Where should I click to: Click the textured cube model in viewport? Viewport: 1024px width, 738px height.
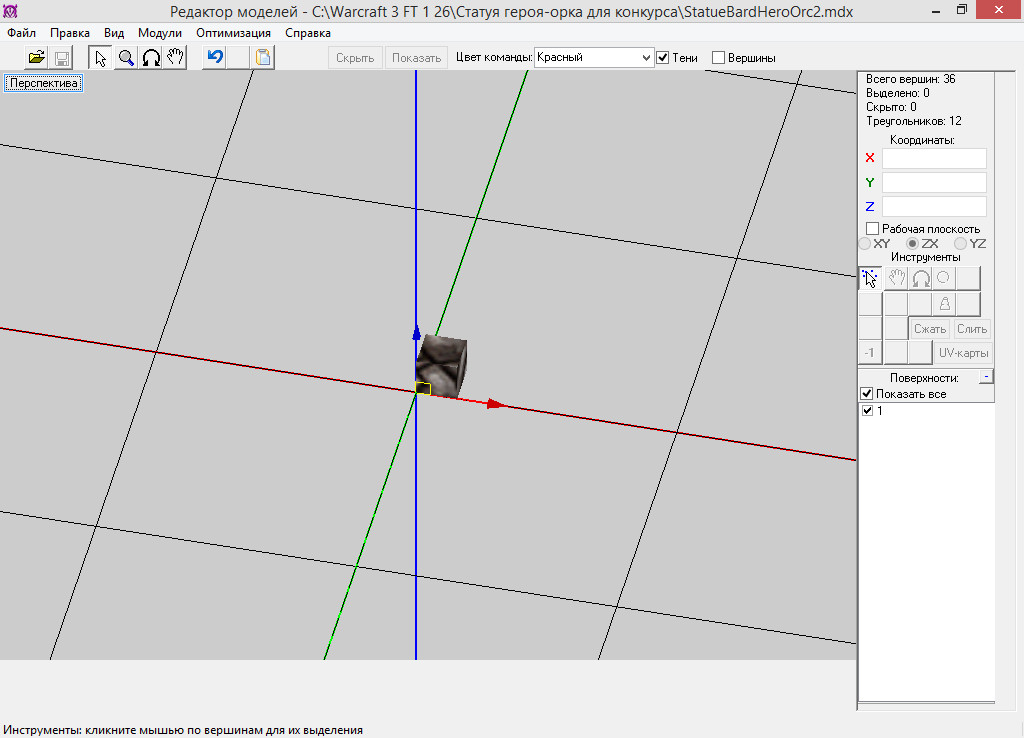(442, 366)
